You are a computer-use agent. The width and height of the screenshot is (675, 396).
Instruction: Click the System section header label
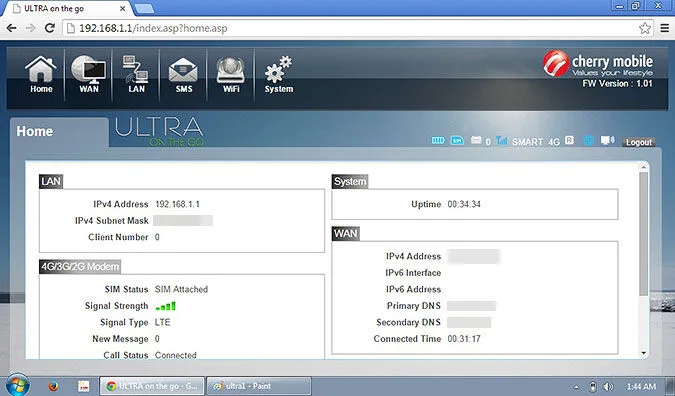click(350, 182)
